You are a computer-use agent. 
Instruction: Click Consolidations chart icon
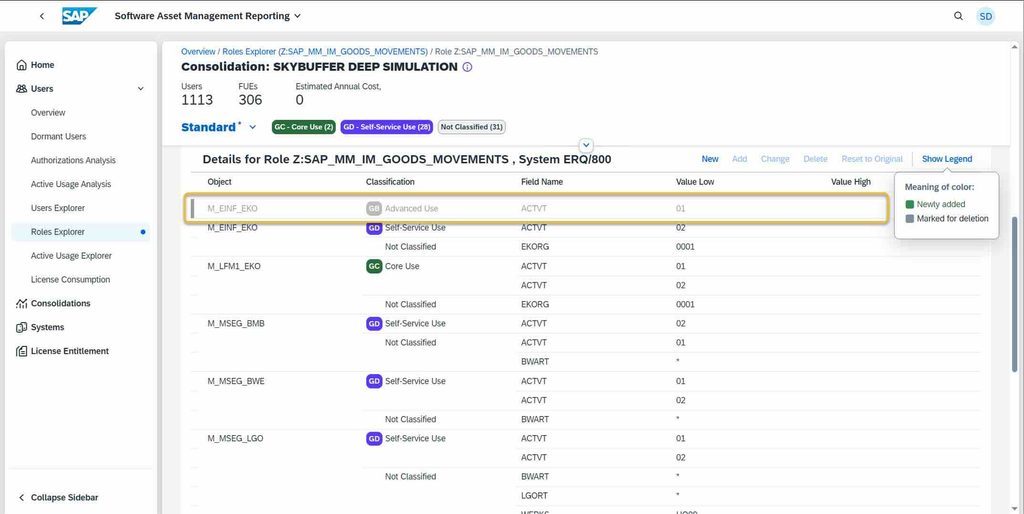[22, 303]
